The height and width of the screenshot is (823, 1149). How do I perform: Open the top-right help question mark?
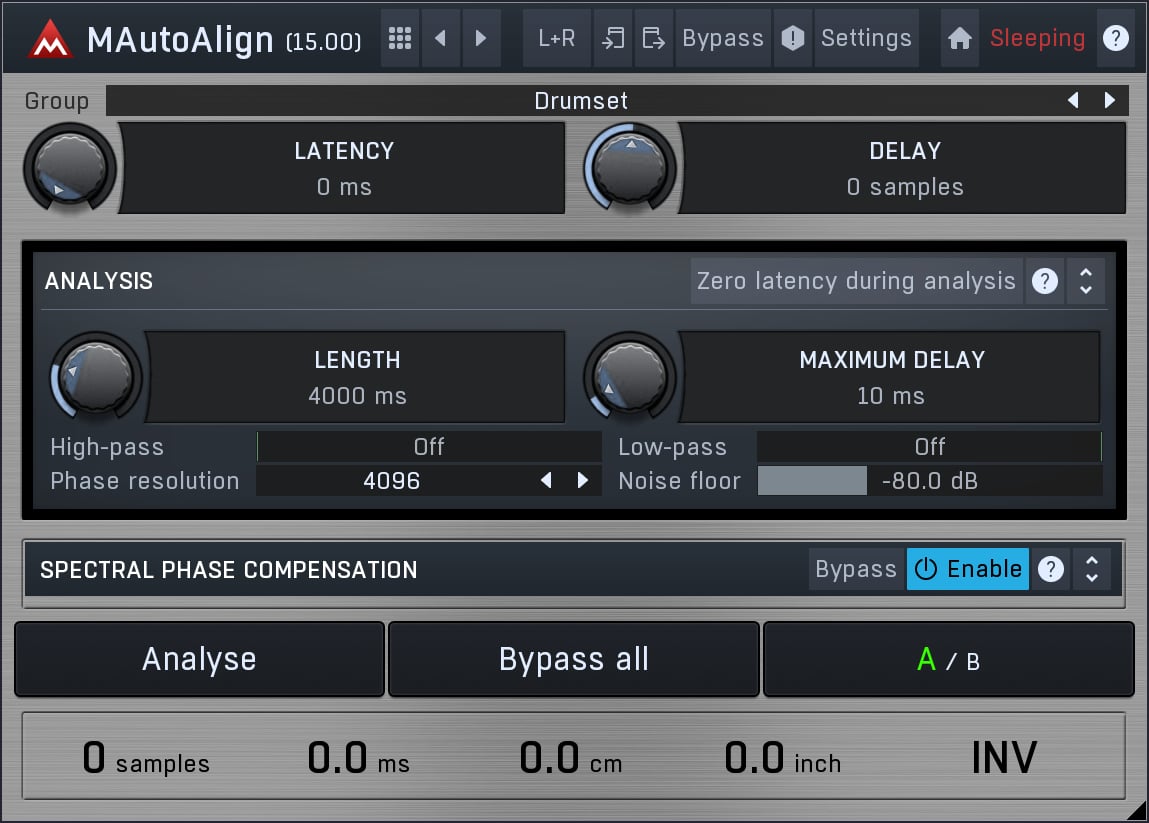1115,39
